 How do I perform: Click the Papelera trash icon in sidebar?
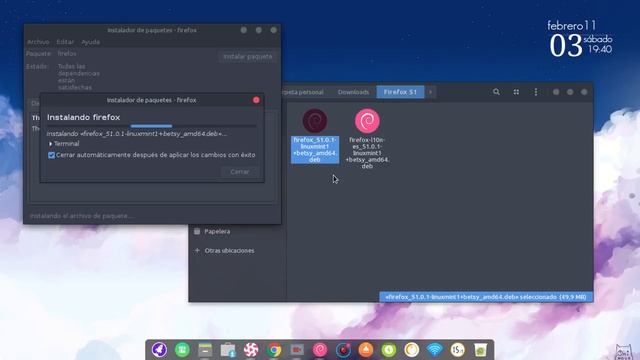pos(197,231)
